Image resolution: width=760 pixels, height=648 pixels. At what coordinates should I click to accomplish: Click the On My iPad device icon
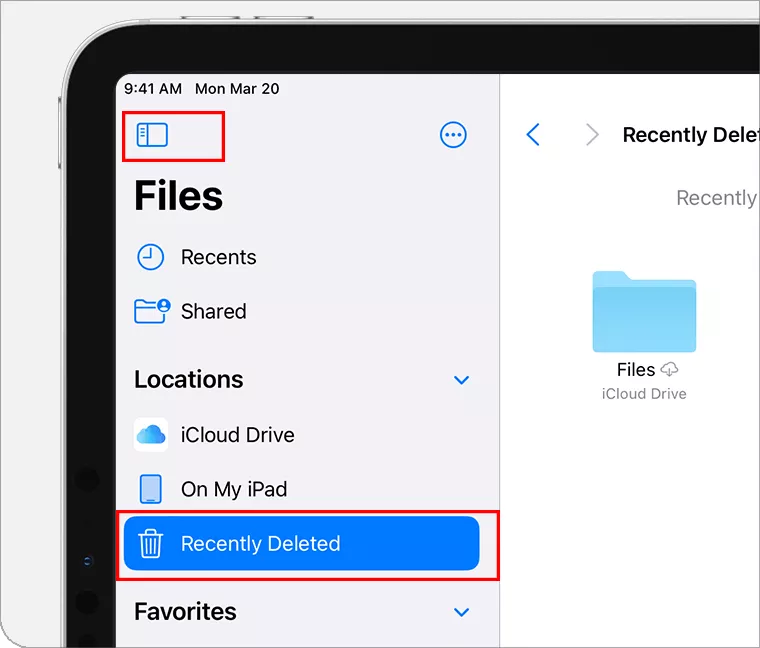tap(150, 489)
